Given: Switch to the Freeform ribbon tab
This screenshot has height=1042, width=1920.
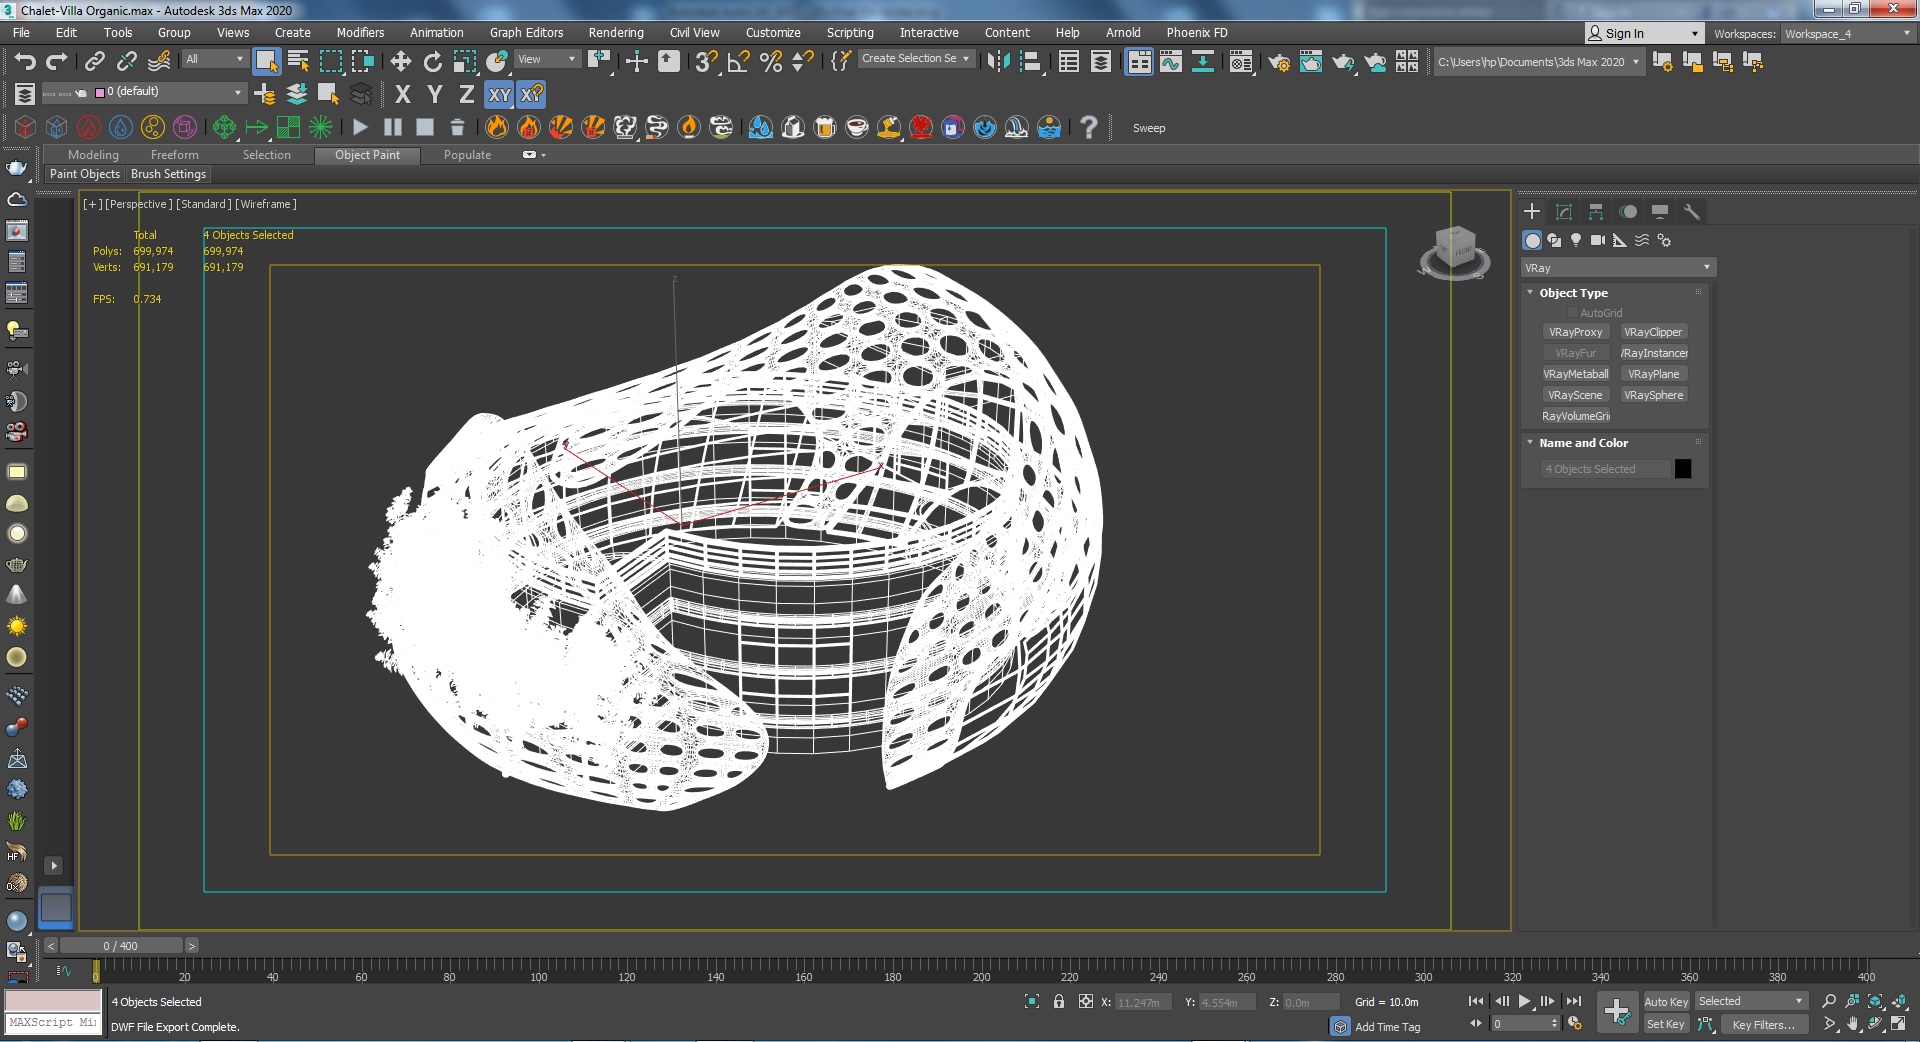Looking at the screenshot, I should click(x=174, y=155).
